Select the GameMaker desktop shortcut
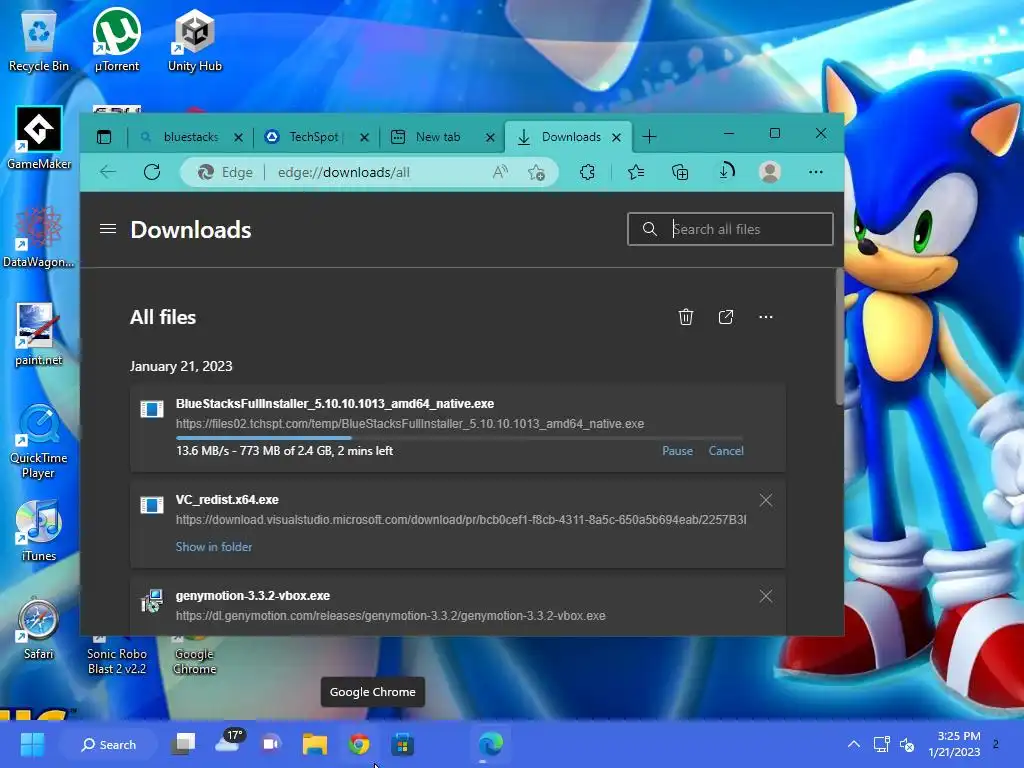Image resolution: width=1024 pixels, height=768 pixels. tap(39, 138)
